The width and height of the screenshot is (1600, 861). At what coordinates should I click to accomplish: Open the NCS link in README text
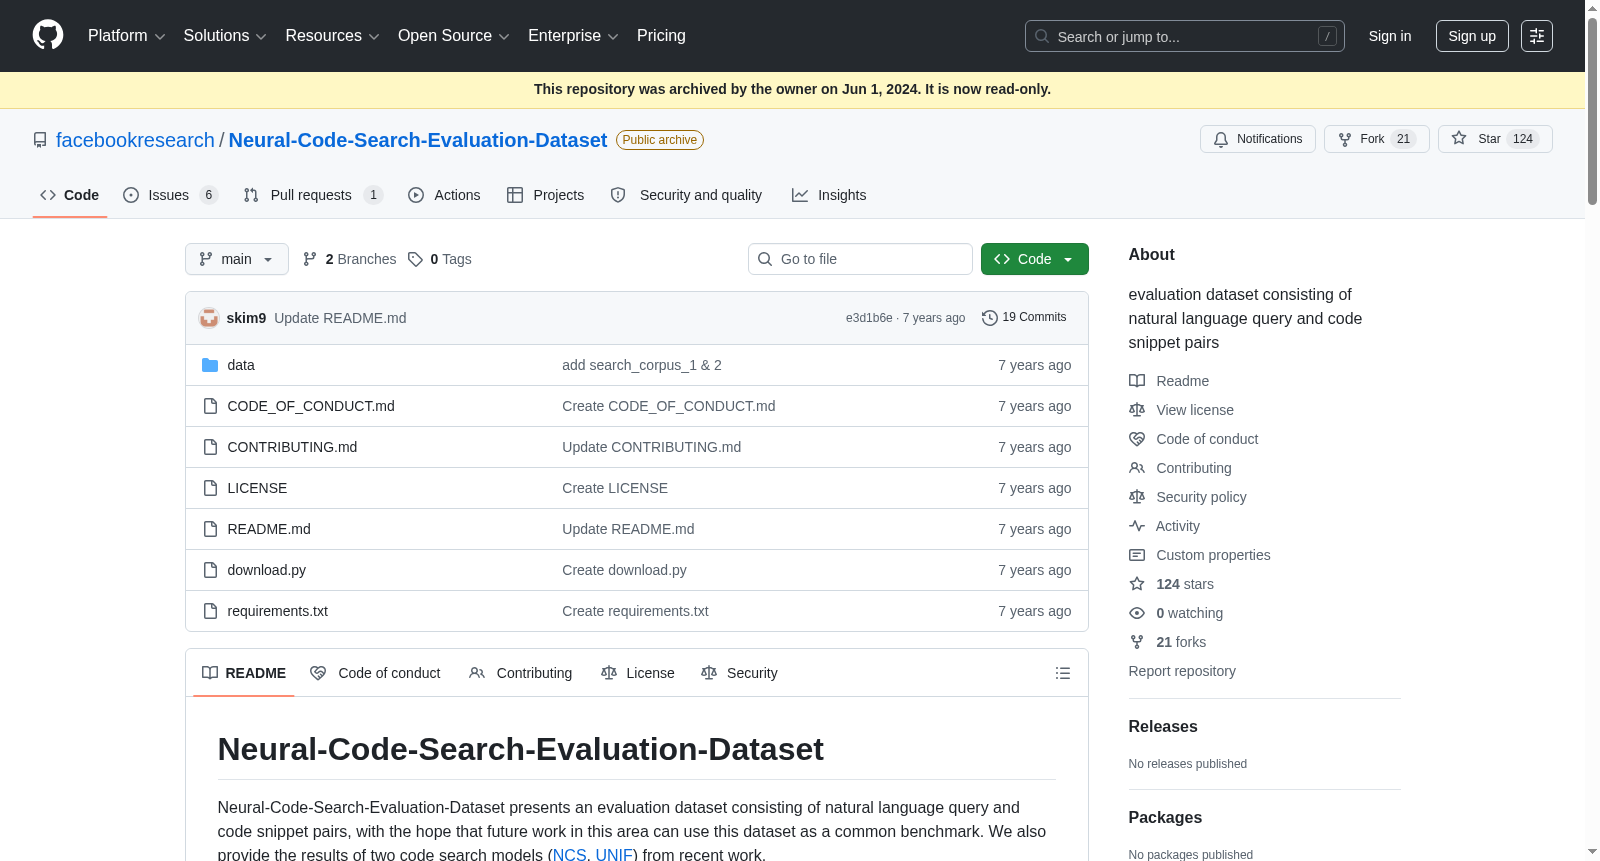tap(569, 854)
